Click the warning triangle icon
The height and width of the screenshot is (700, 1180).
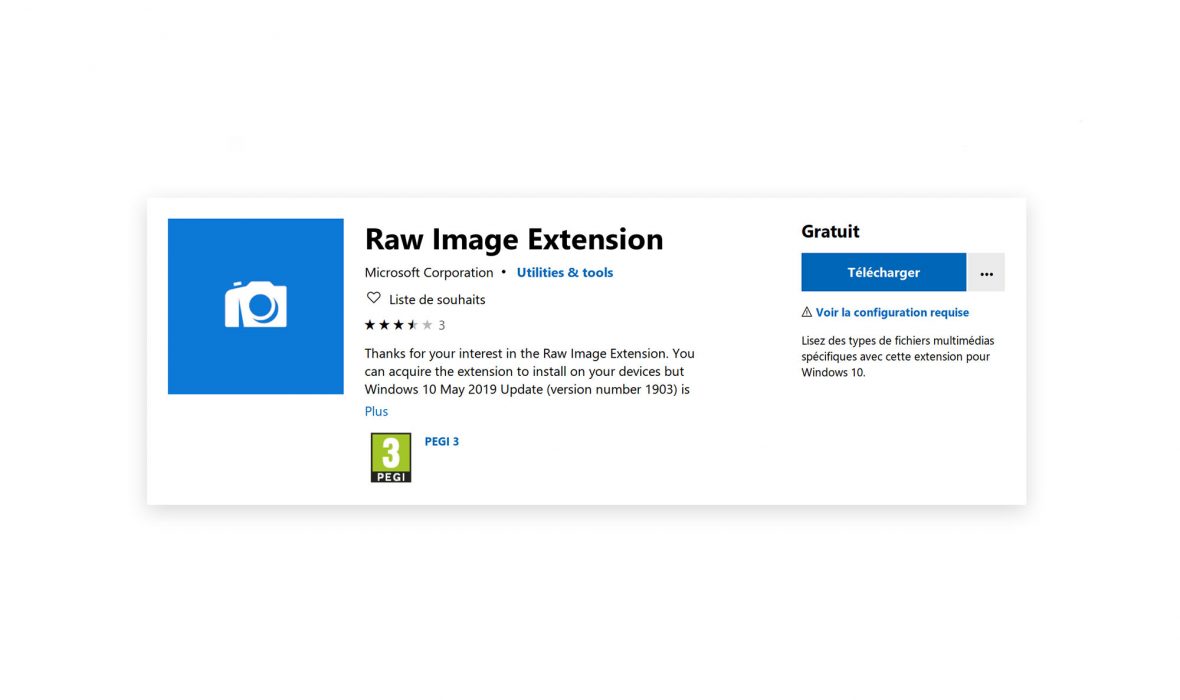pyautogui.click(x=807, y=312)
